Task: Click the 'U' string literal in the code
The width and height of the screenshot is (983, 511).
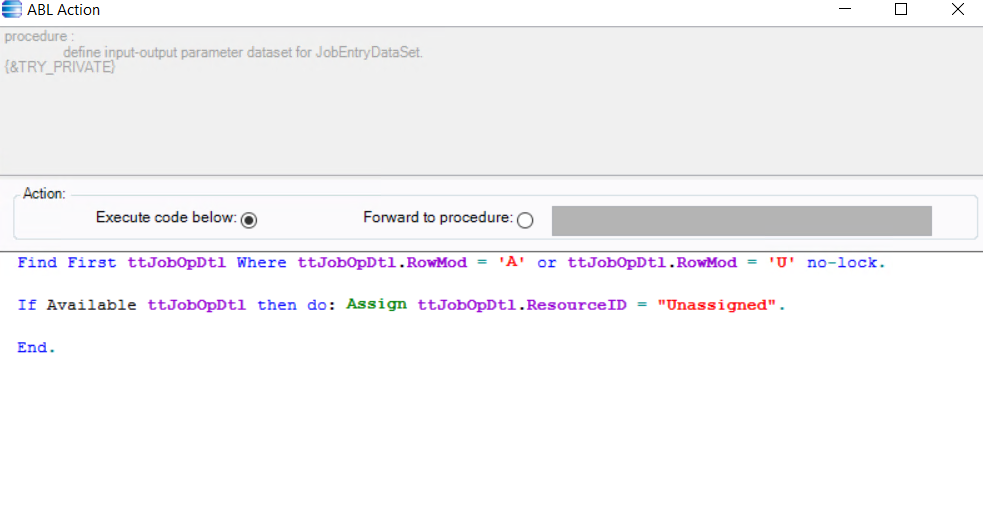Action: coord(781,263)
